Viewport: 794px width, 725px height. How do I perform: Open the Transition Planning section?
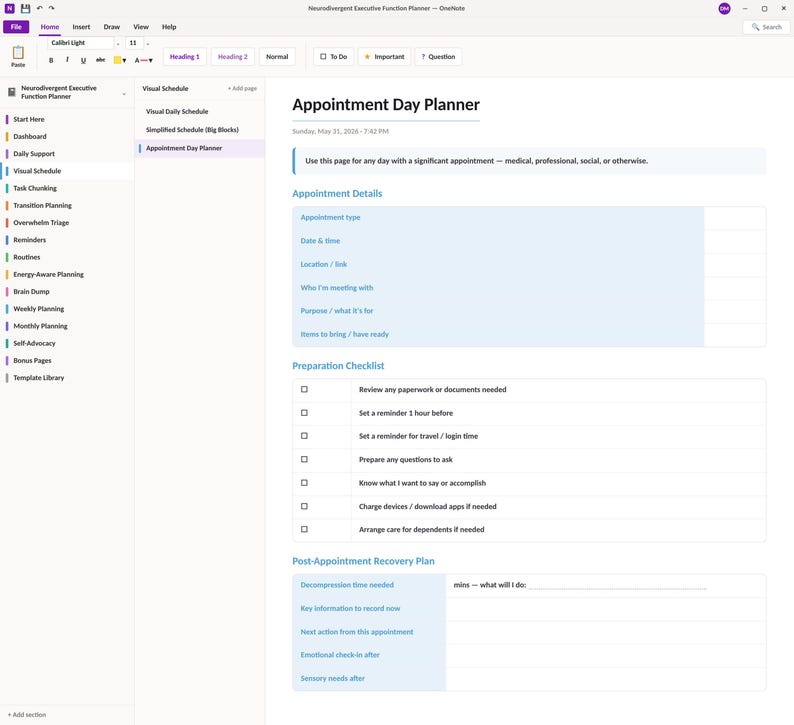(67, 205)
